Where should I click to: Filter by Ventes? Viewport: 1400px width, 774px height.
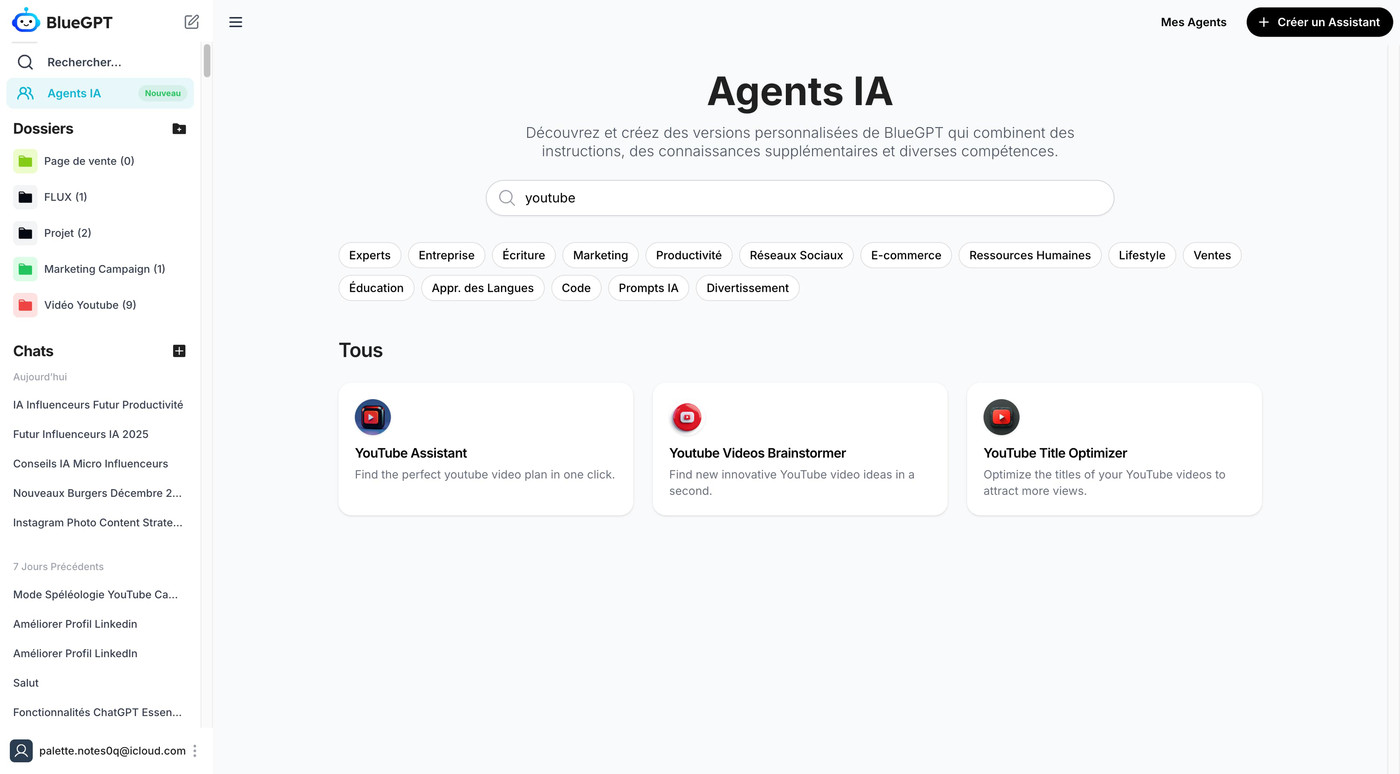1212,255
